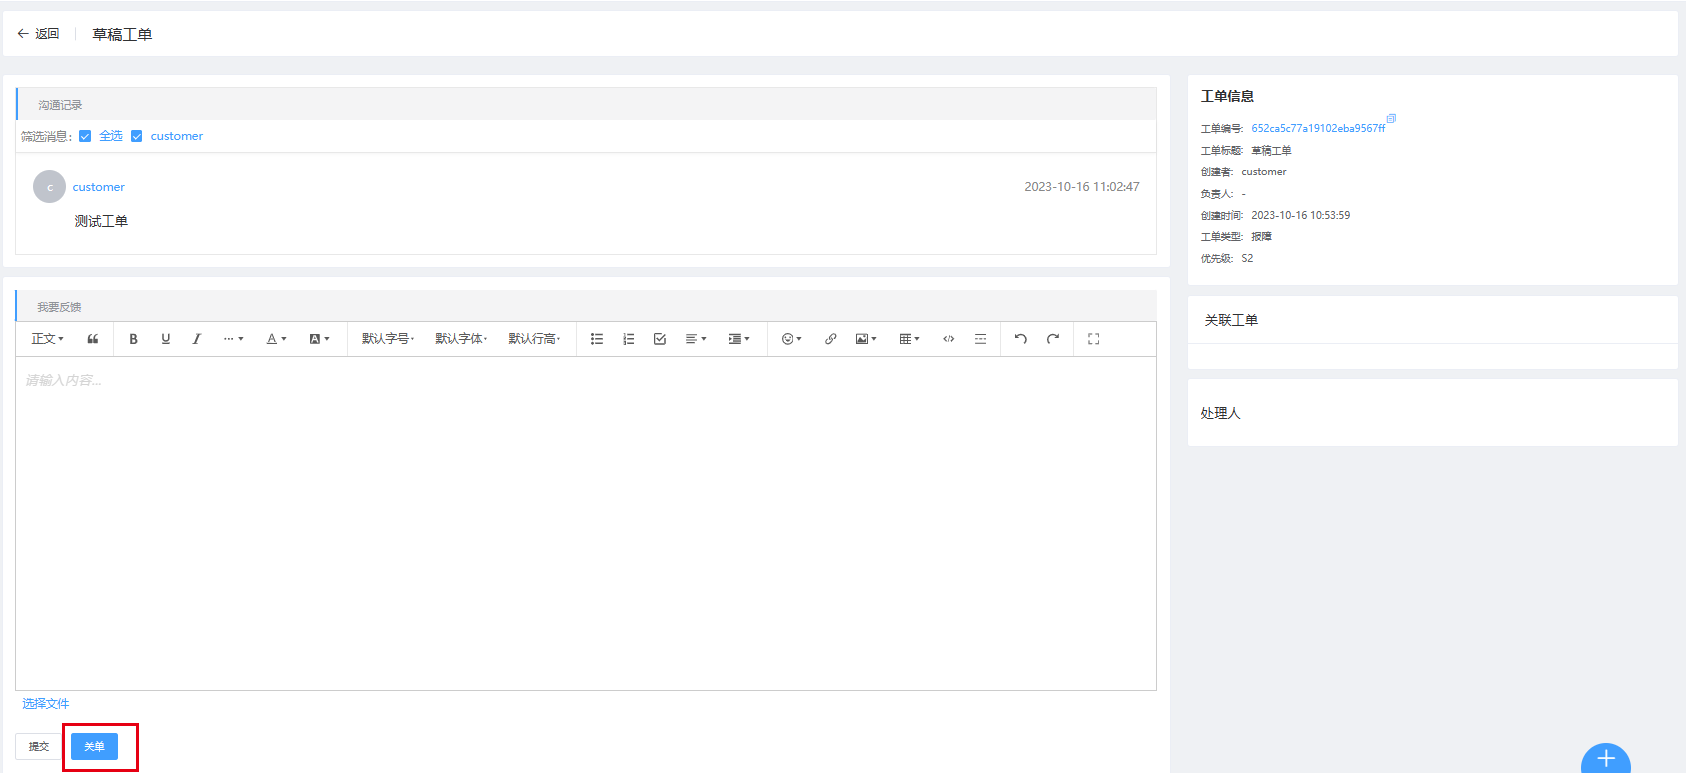Open the indent options dropdown

point(739,339)
